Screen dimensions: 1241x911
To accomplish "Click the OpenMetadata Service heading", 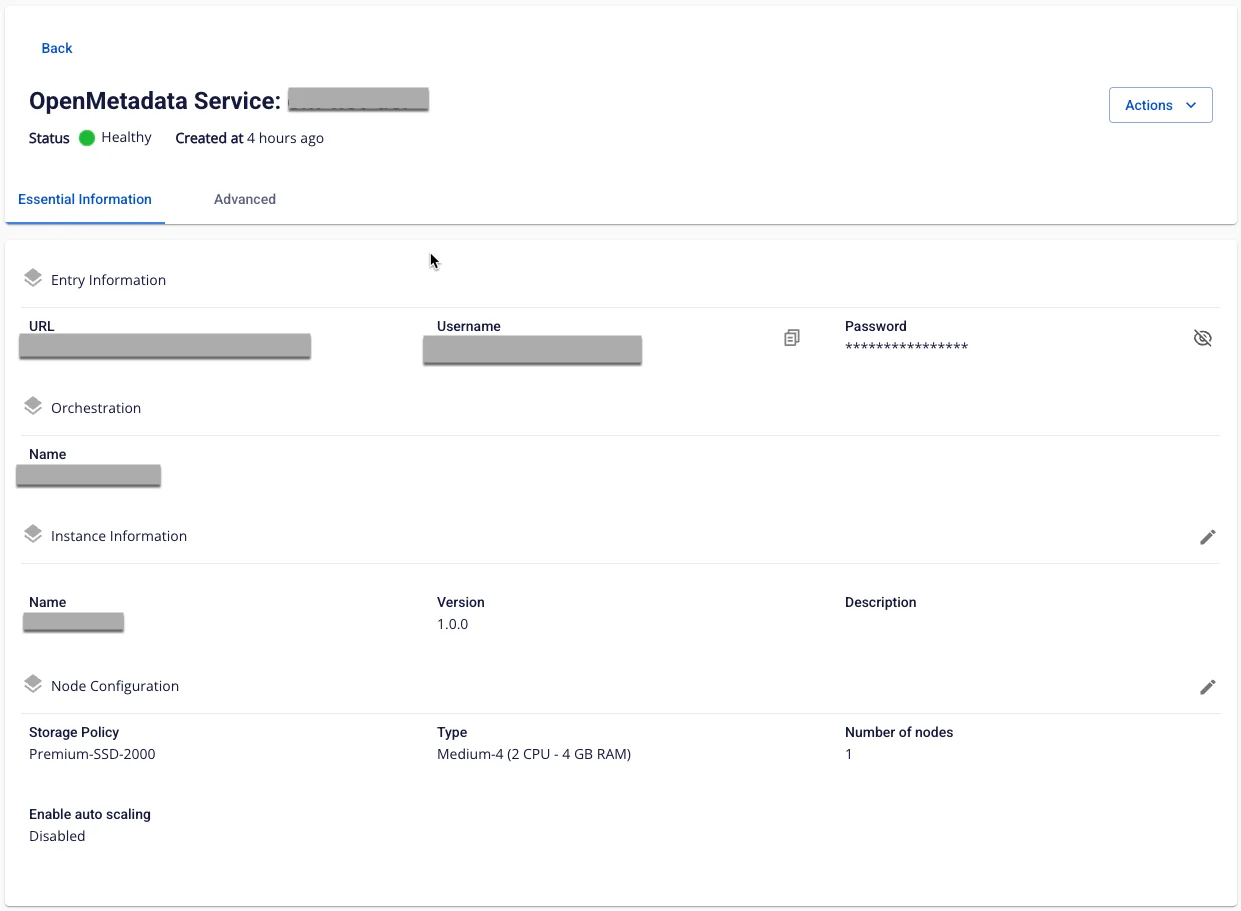I will point(154,101).
